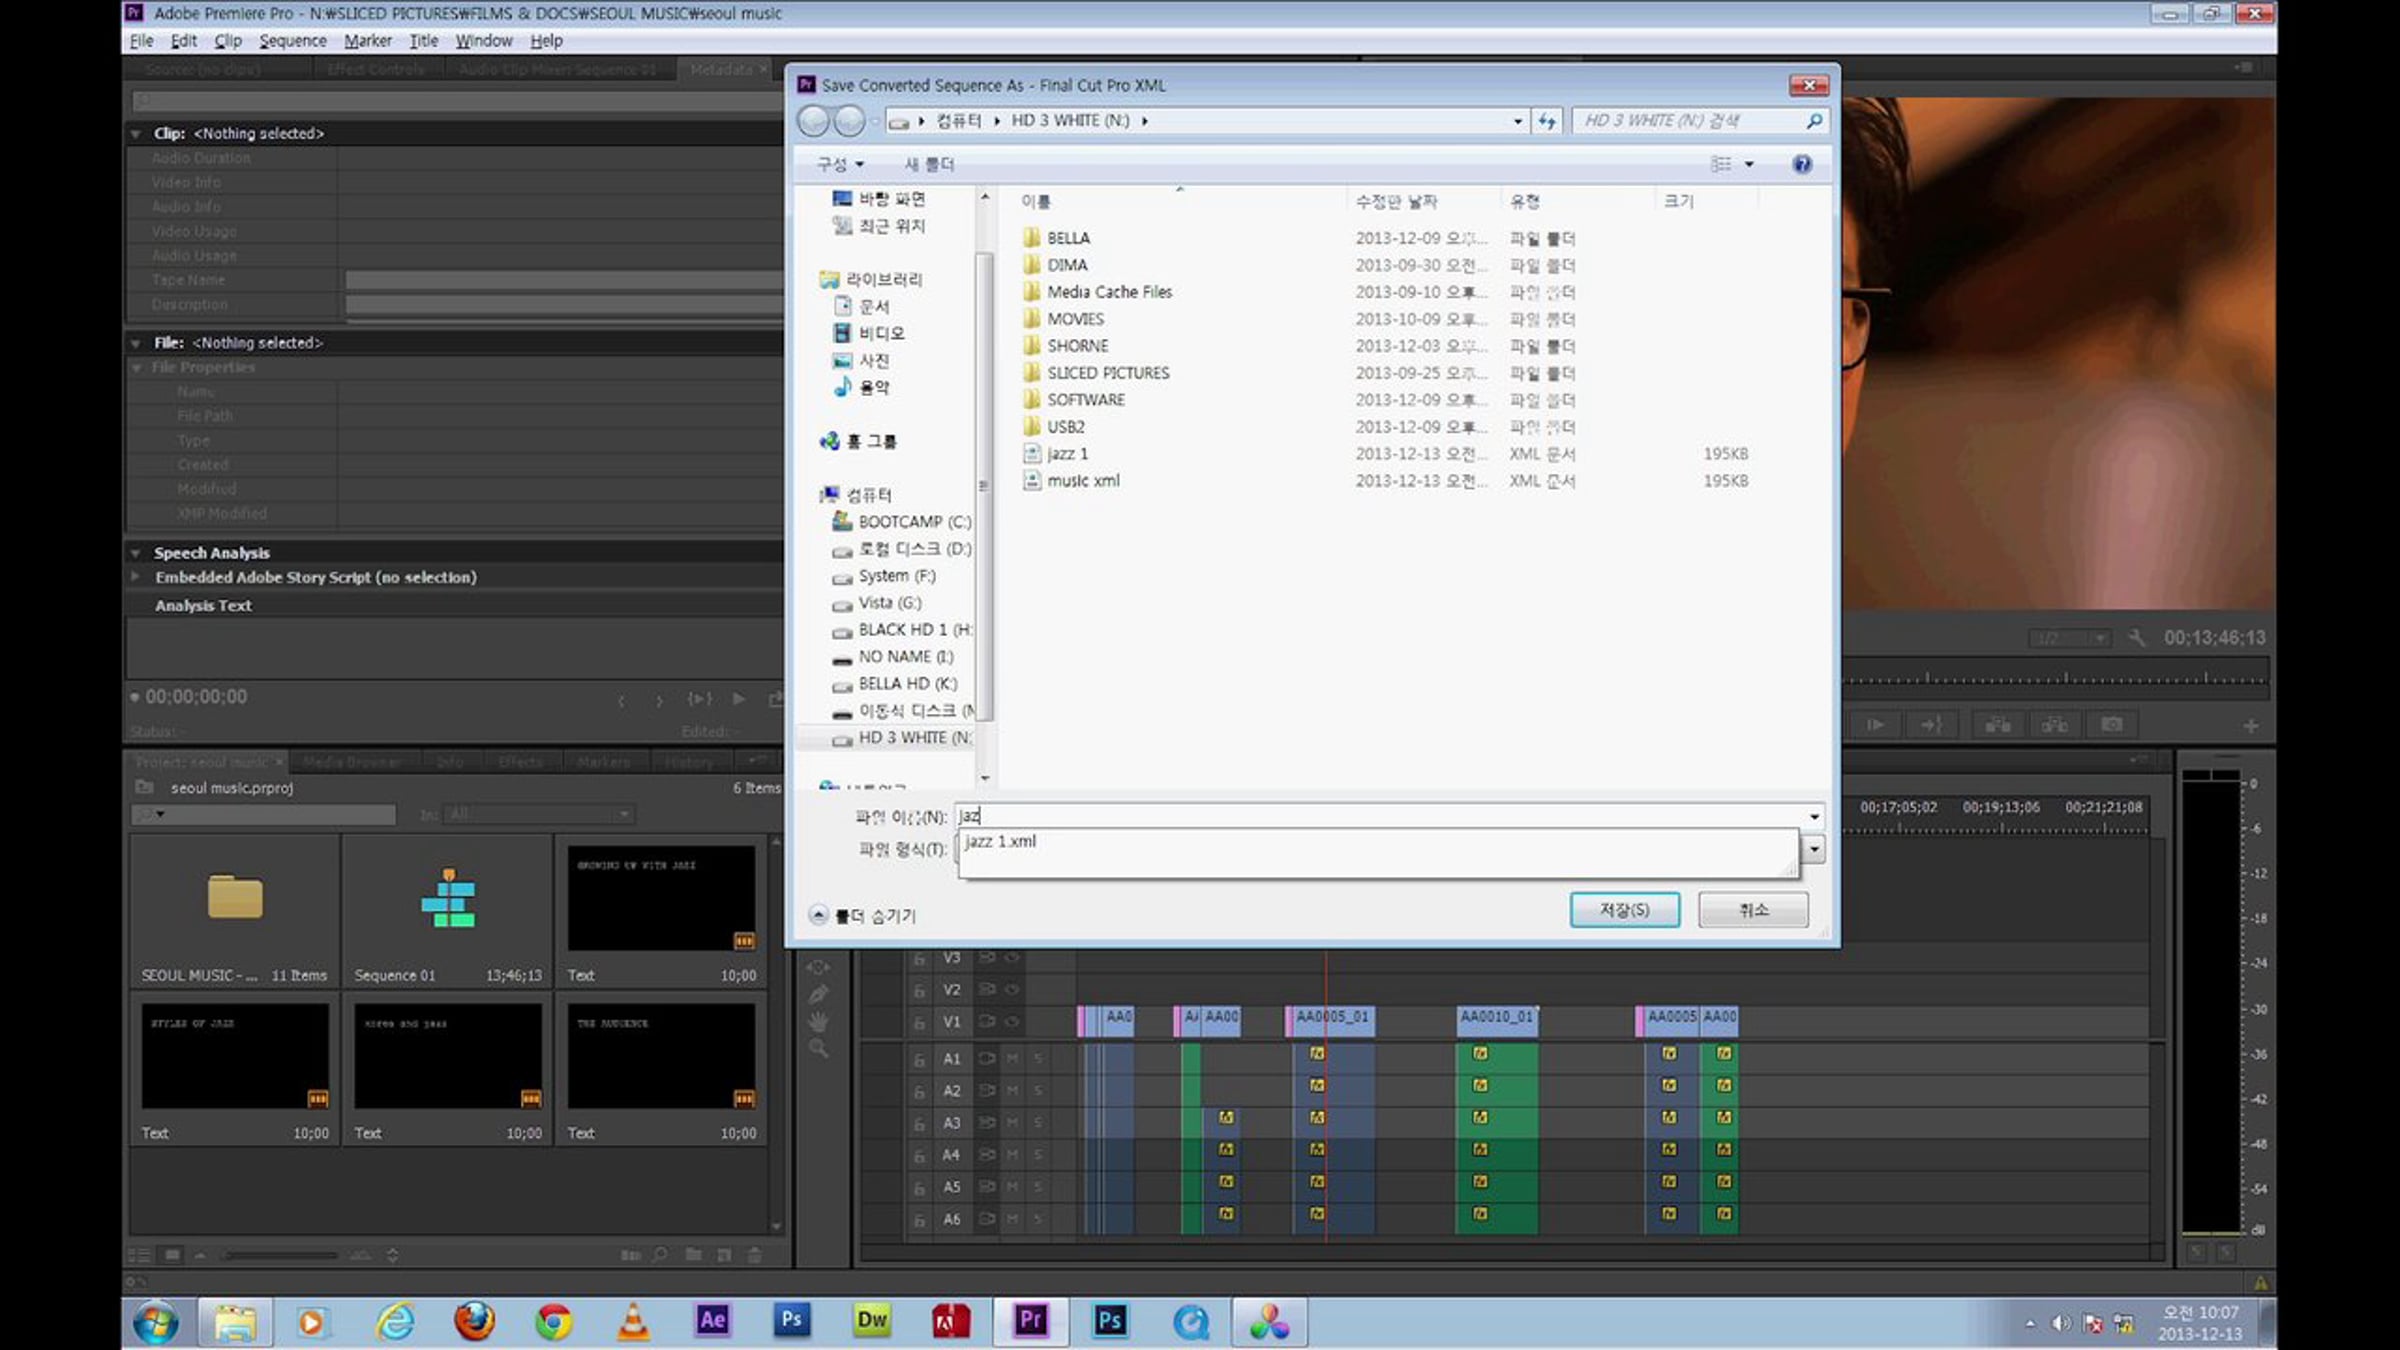The image size is (2400, 1350).
Task: Click the Go to Out point button
Action: [1931, 724]
